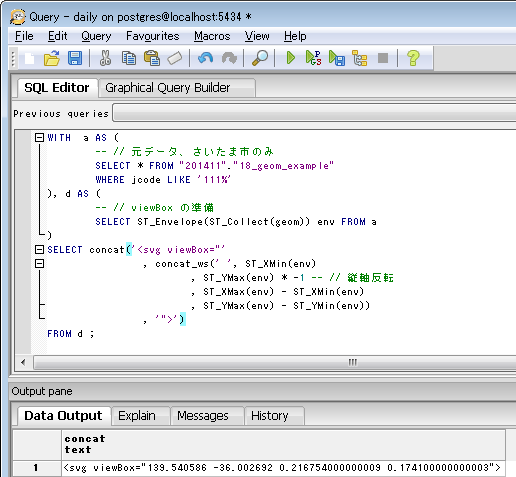
Task: Open a file with the folder icon
Action: coord(52,58)
